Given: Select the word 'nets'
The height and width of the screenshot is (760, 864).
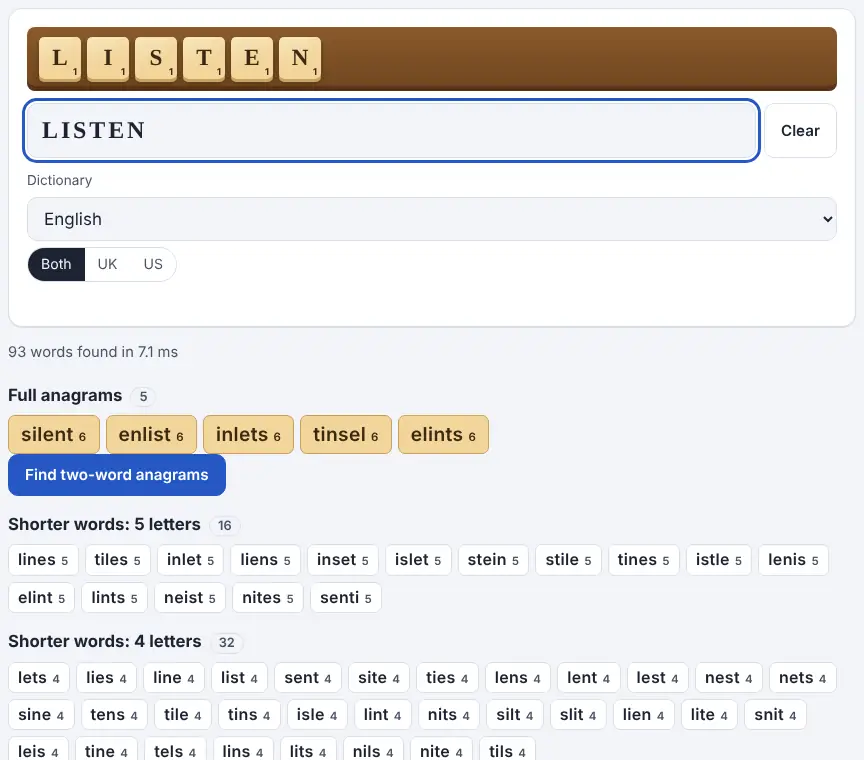Looking at the screenshot, I should (803, 678).
